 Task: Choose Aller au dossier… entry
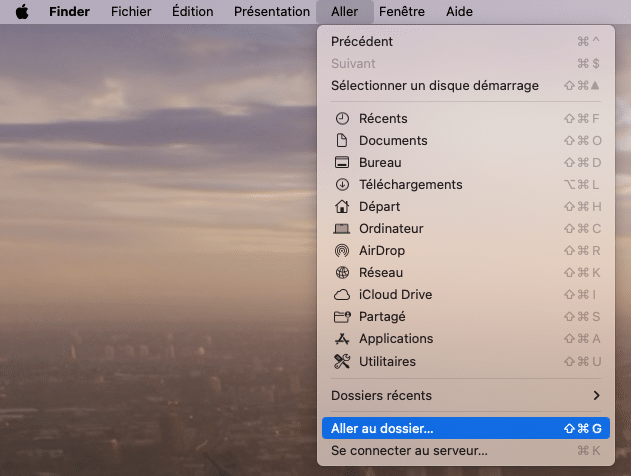[466, 428]
